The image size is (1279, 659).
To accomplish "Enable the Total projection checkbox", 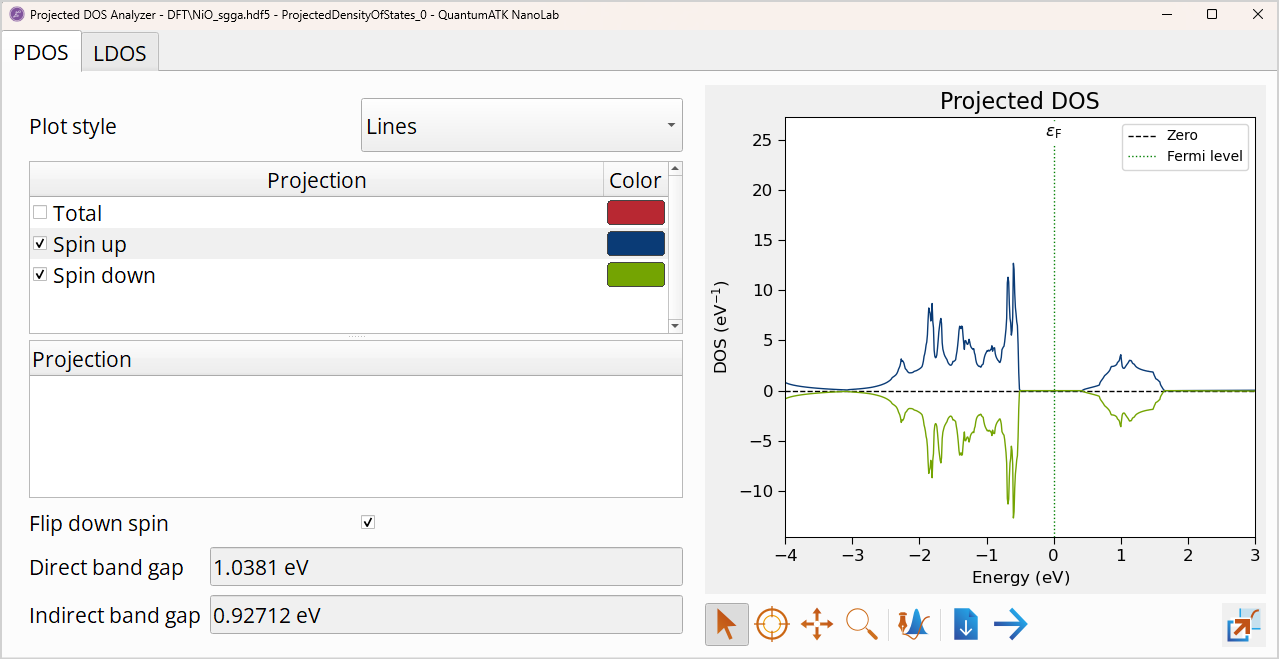I will point(40,213).
